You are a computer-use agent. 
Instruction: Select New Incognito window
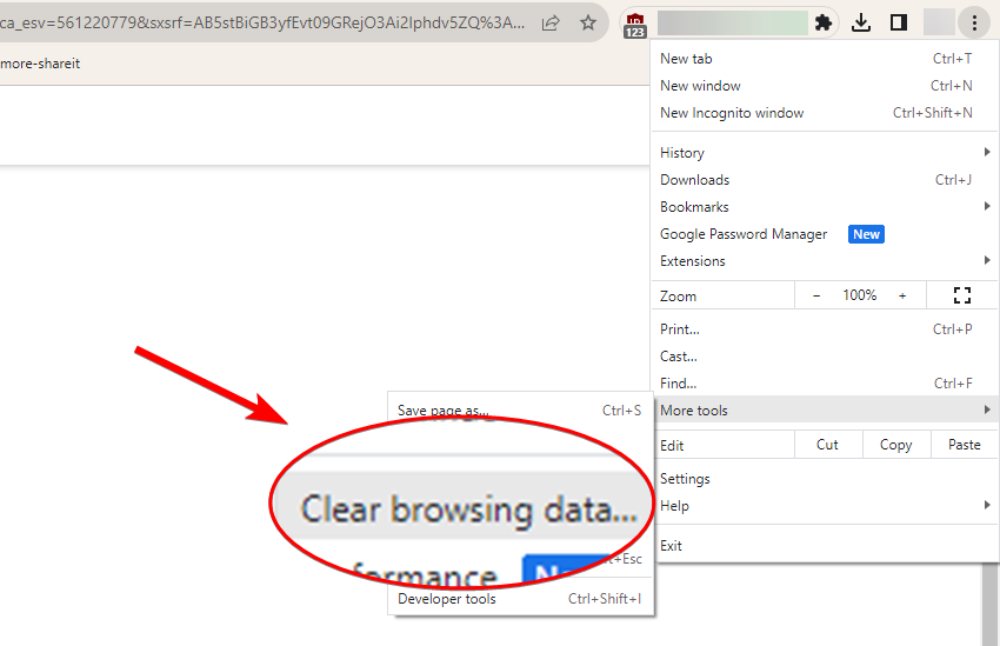(x=732, y=113)
